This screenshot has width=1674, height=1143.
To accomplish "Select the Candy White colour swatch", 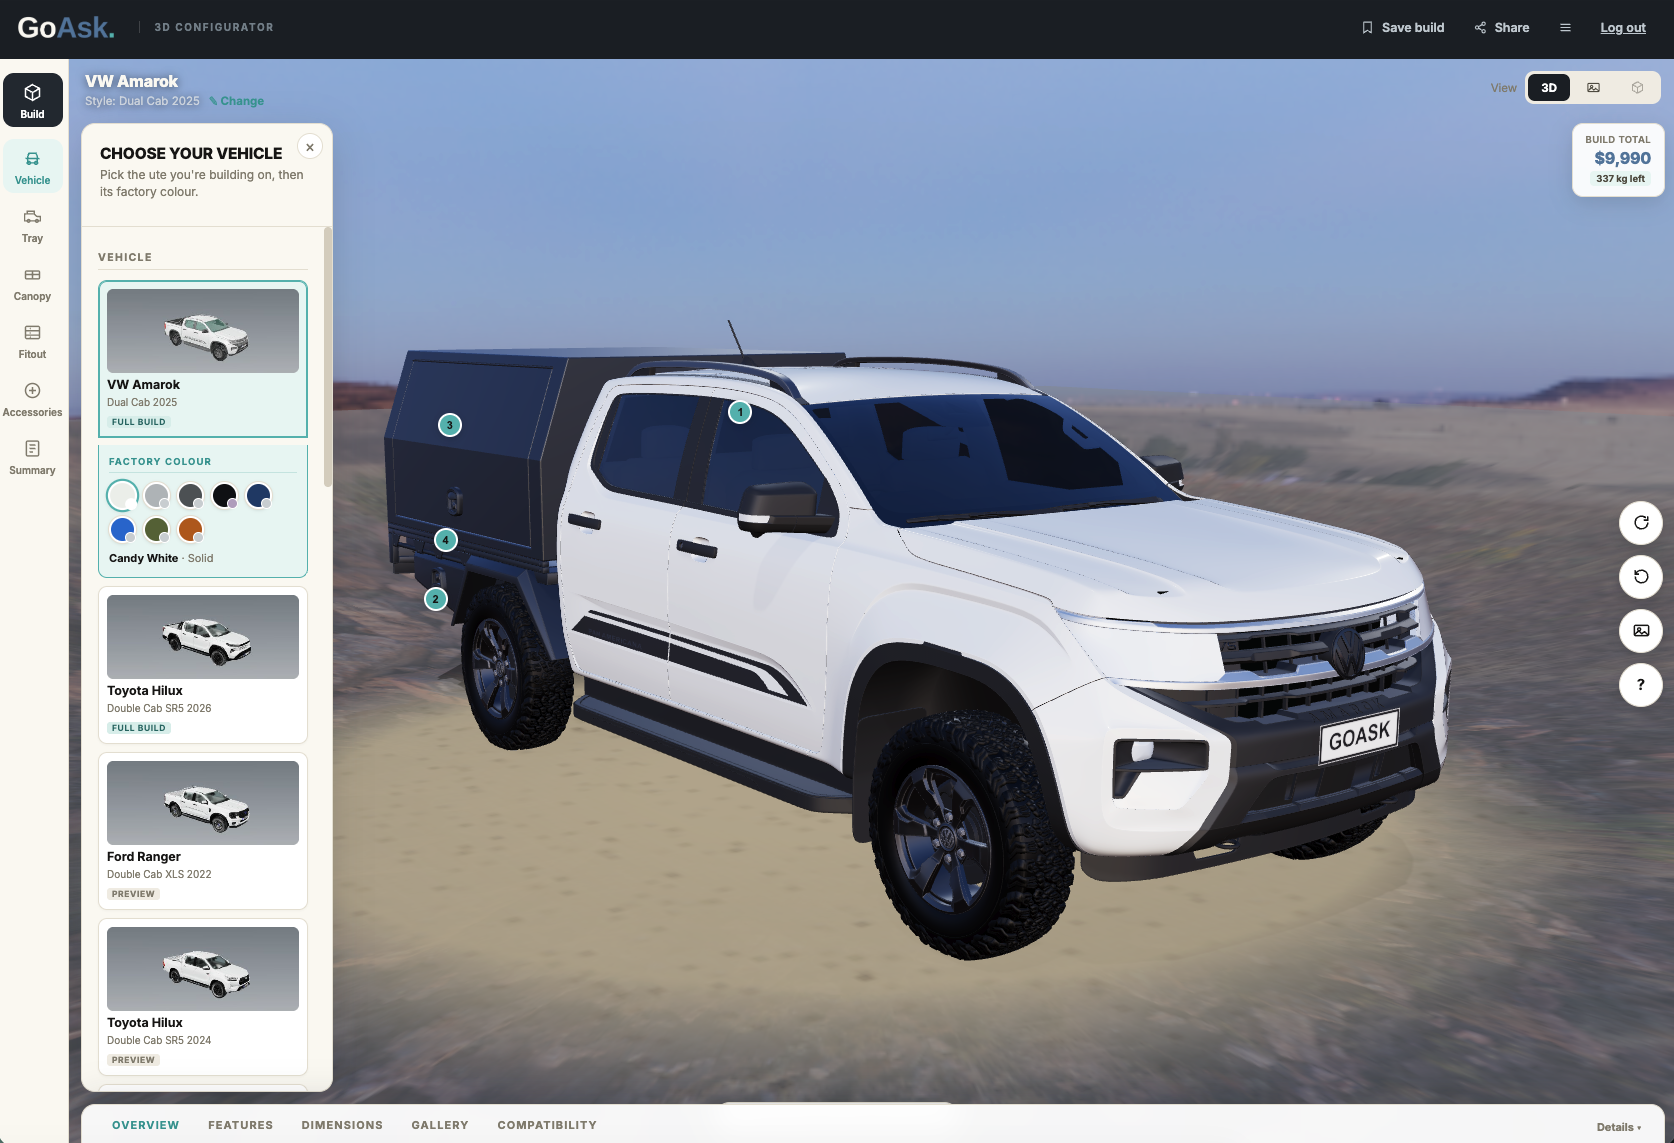I will click(123, 495).
